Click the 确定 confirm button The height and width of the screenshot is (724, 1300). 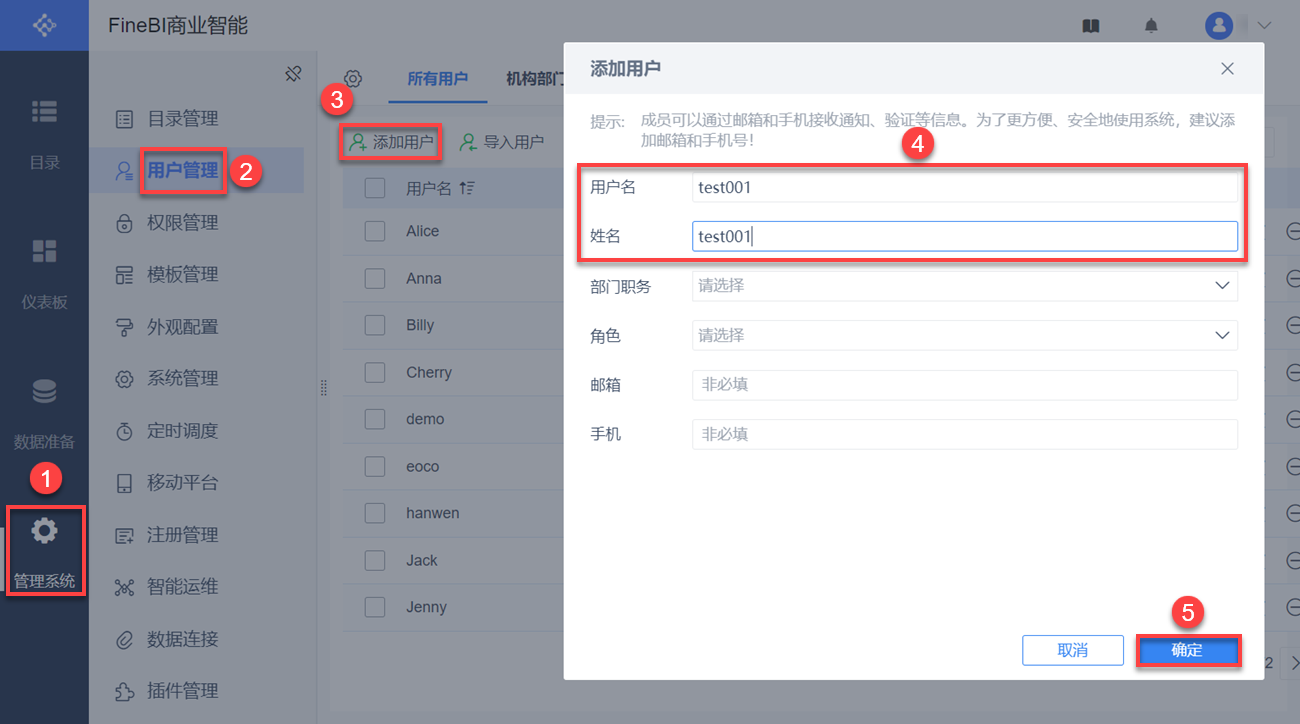[x=1187, y=650]
